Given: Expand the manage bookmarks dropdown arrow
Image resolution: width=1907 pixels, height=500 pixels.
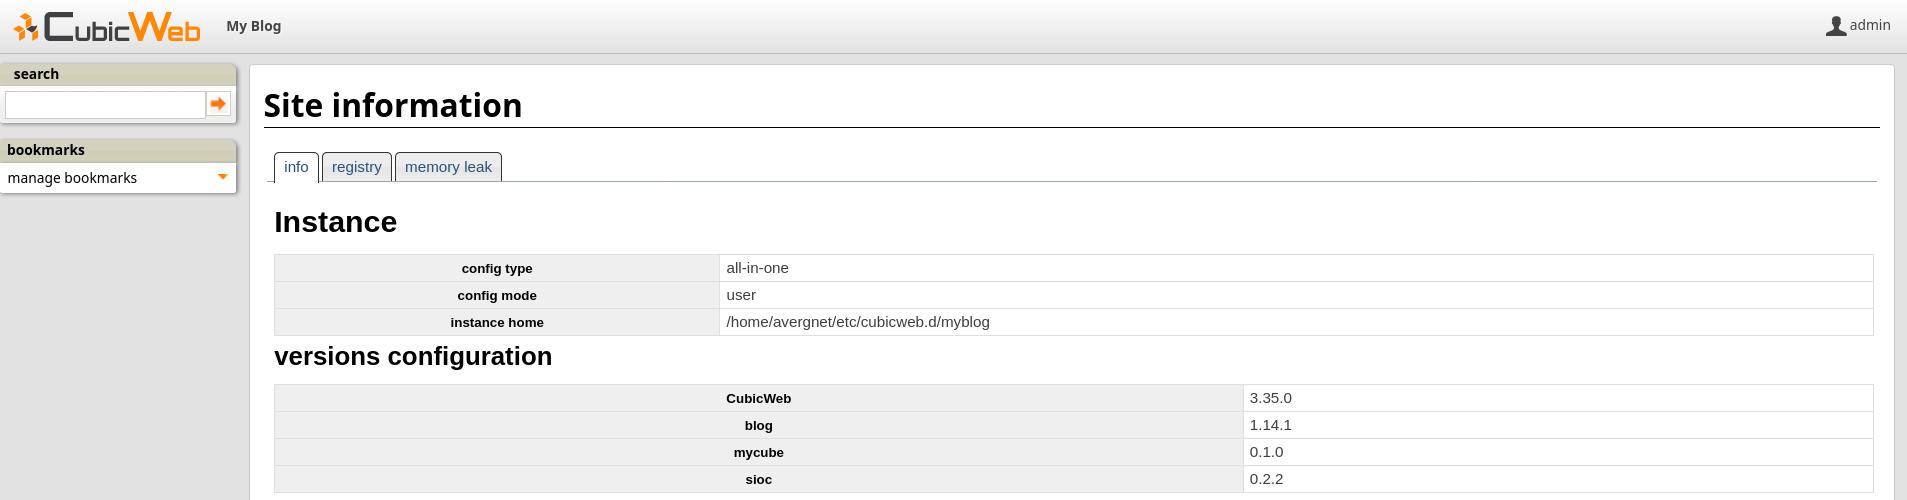Looking at the screenshot, I should tap(223, 177).
